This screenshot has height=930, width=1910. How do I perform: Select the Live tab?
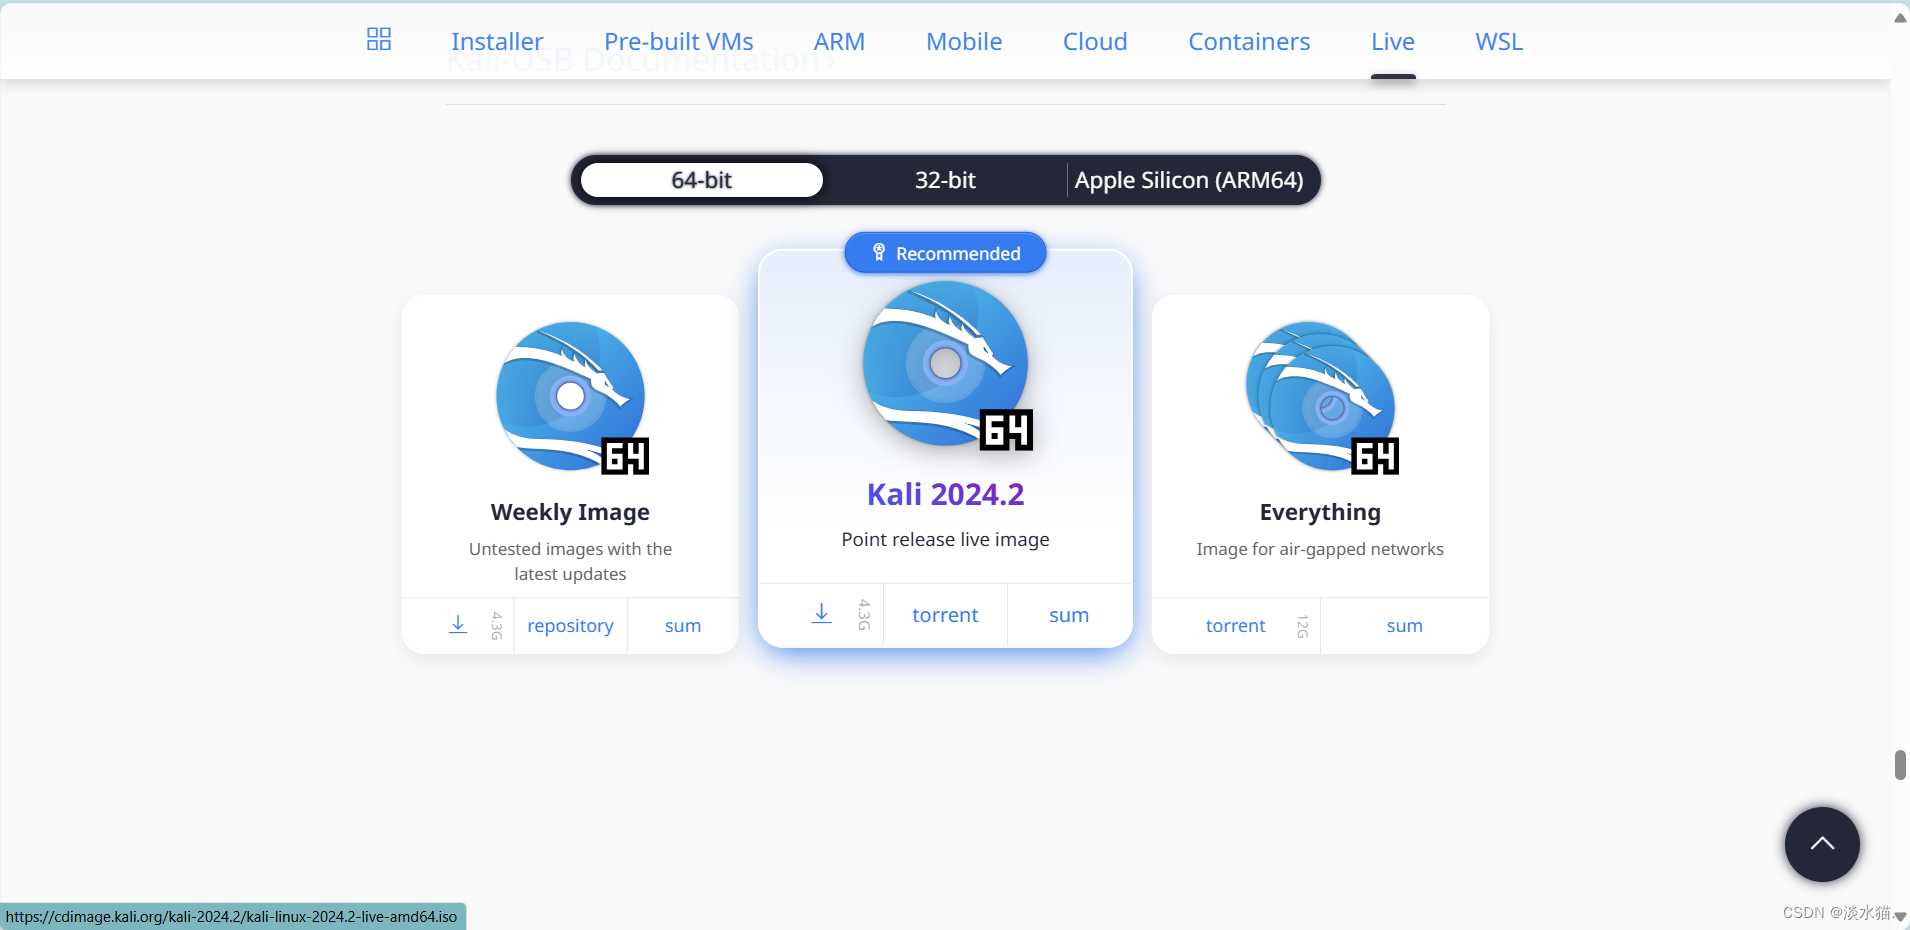coord(1393,41)
